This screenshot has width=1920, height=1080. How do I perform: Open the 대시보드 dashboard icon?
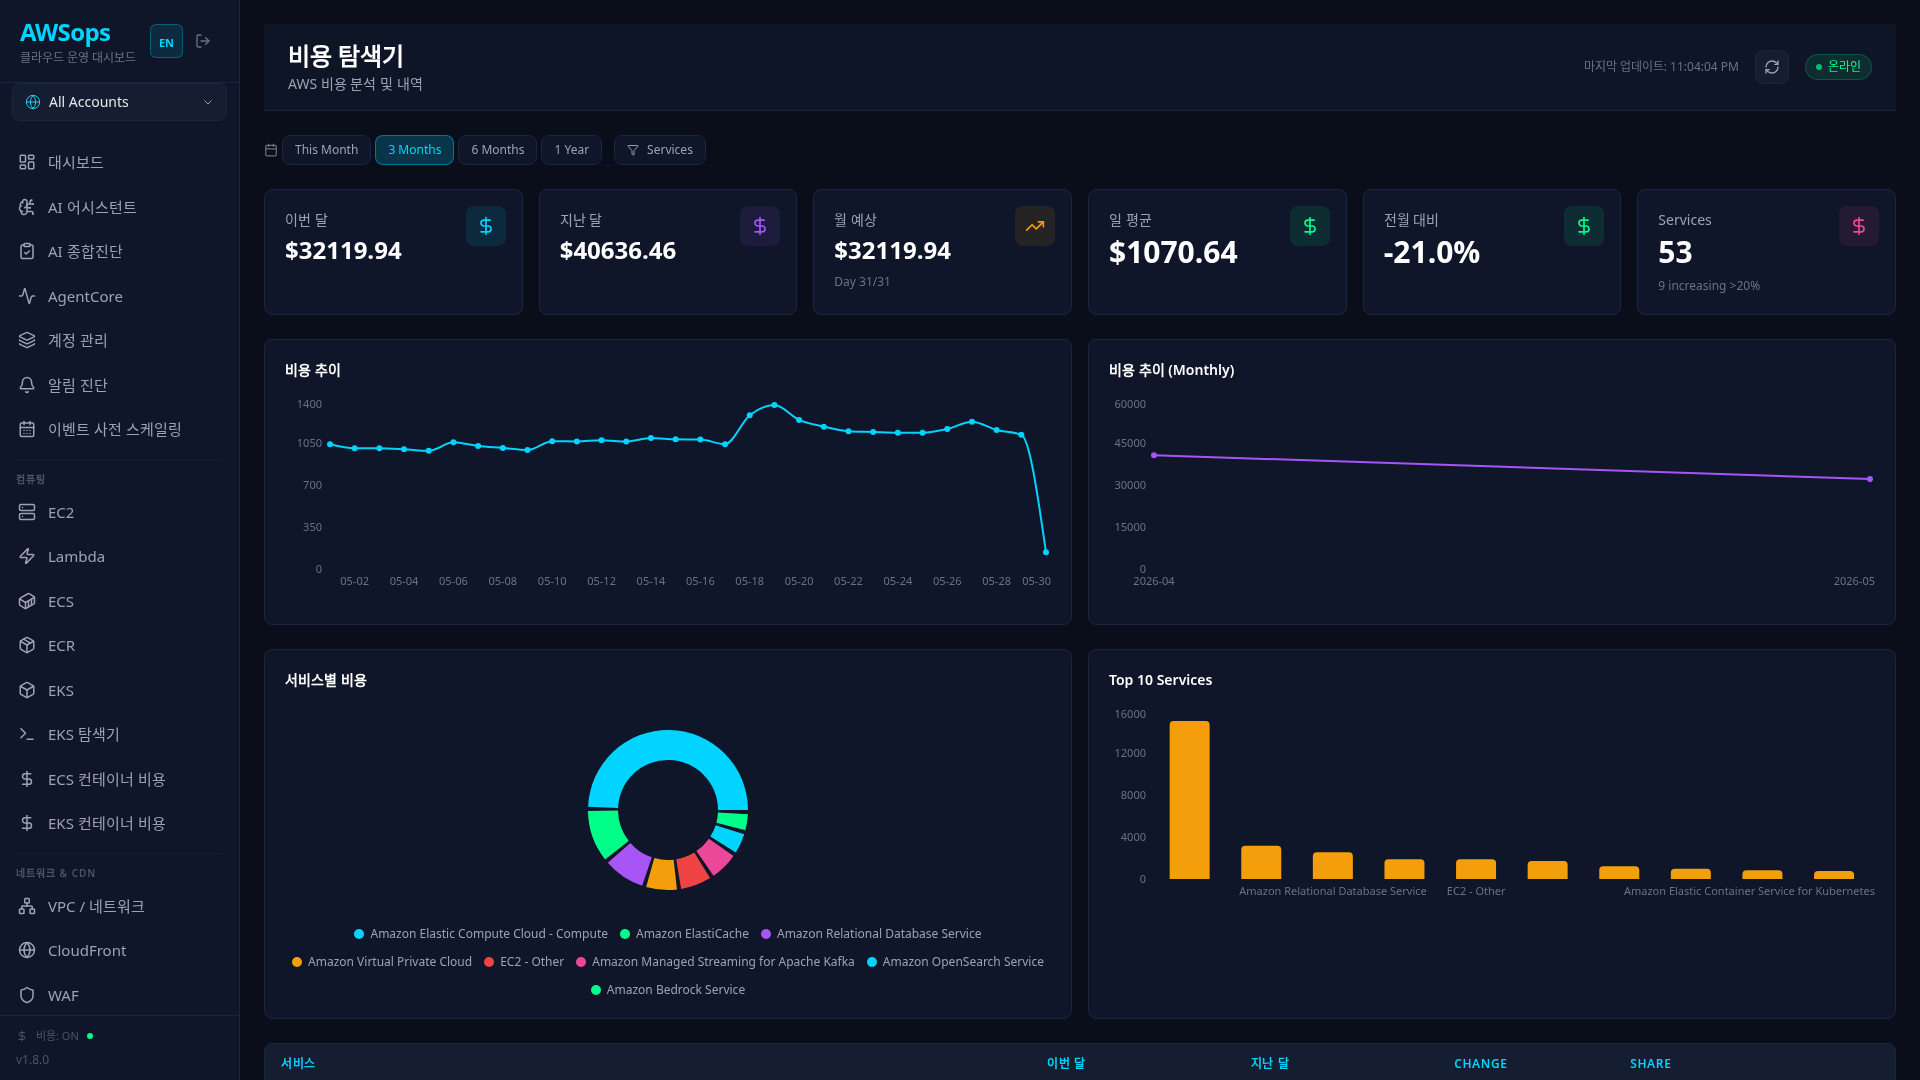point(27,162)
